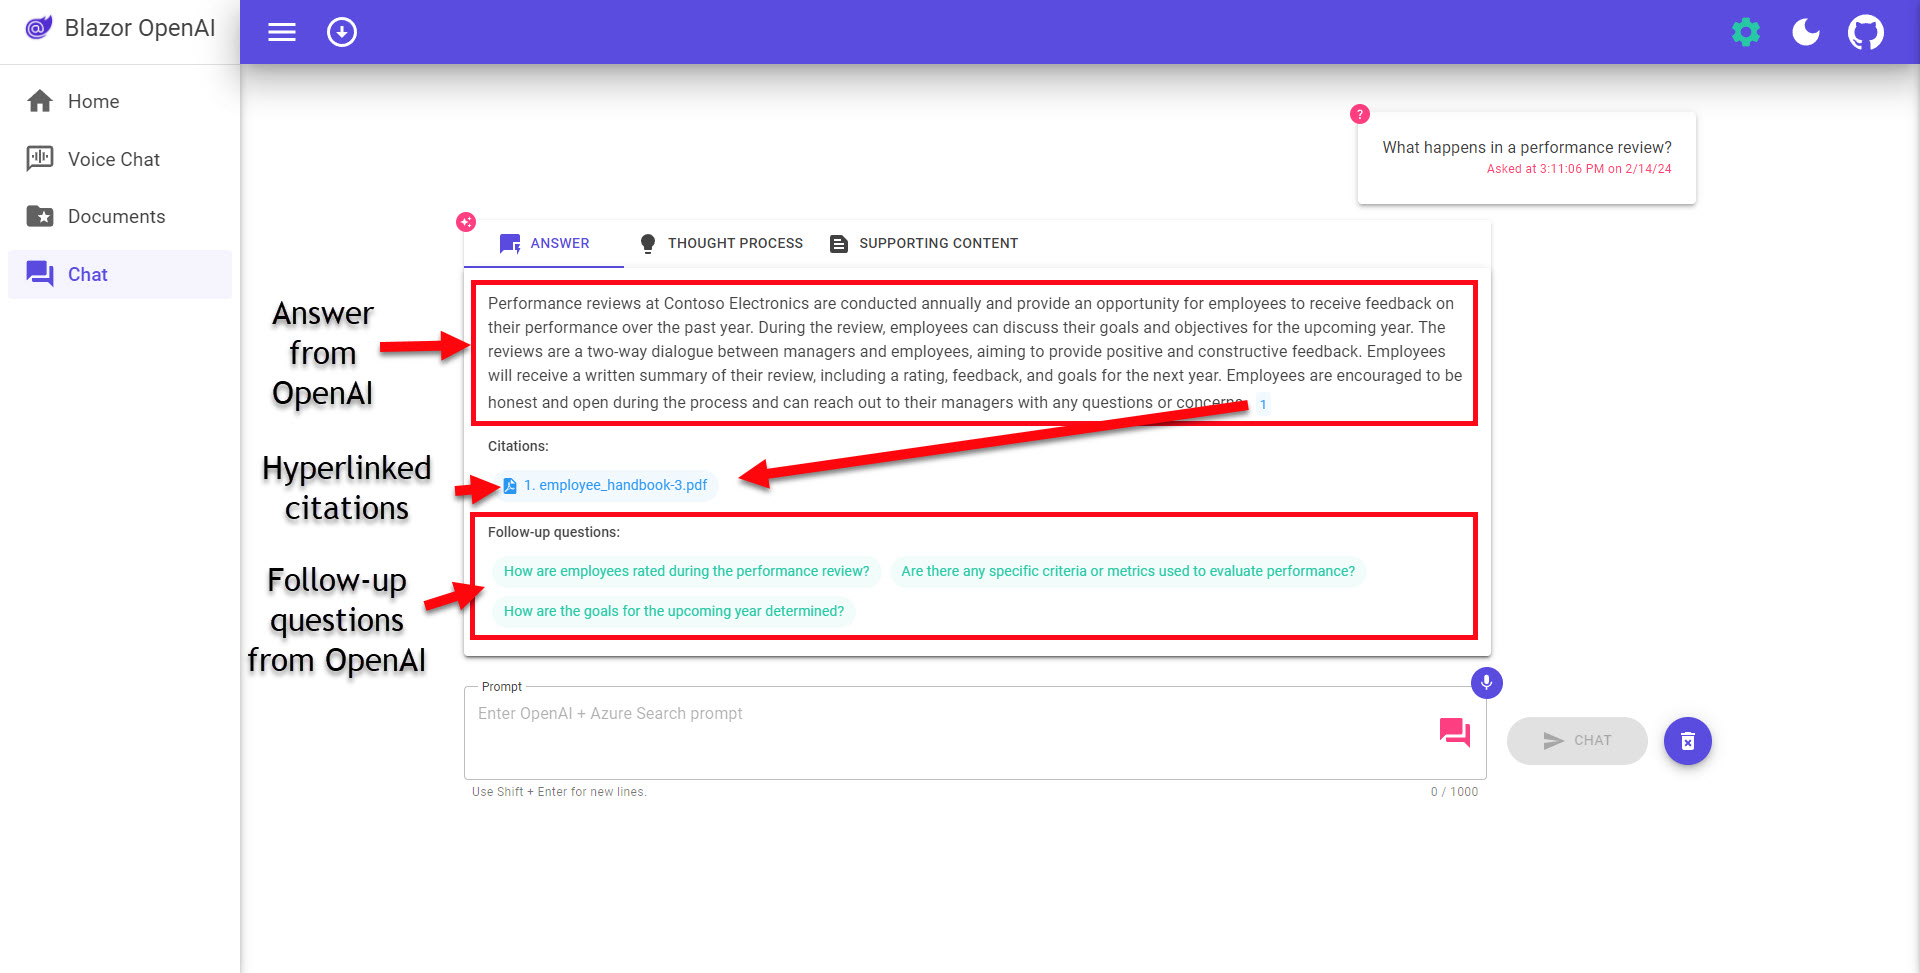Toggle the hamburger navigation menu
Viewport: 1920px width, 973px height.
(x=282, y=32)
